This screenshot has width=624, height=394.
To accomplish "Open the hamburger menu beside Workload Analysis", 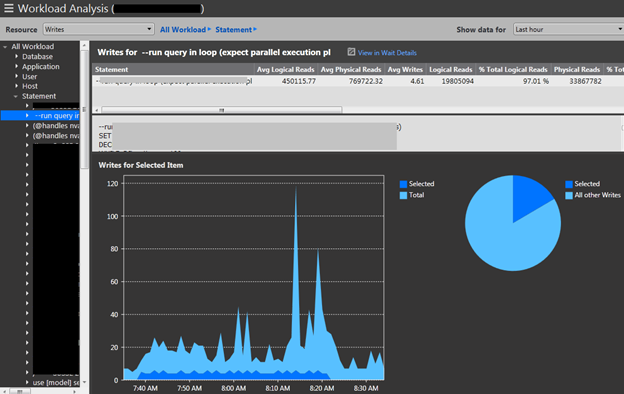I will 8,8.
